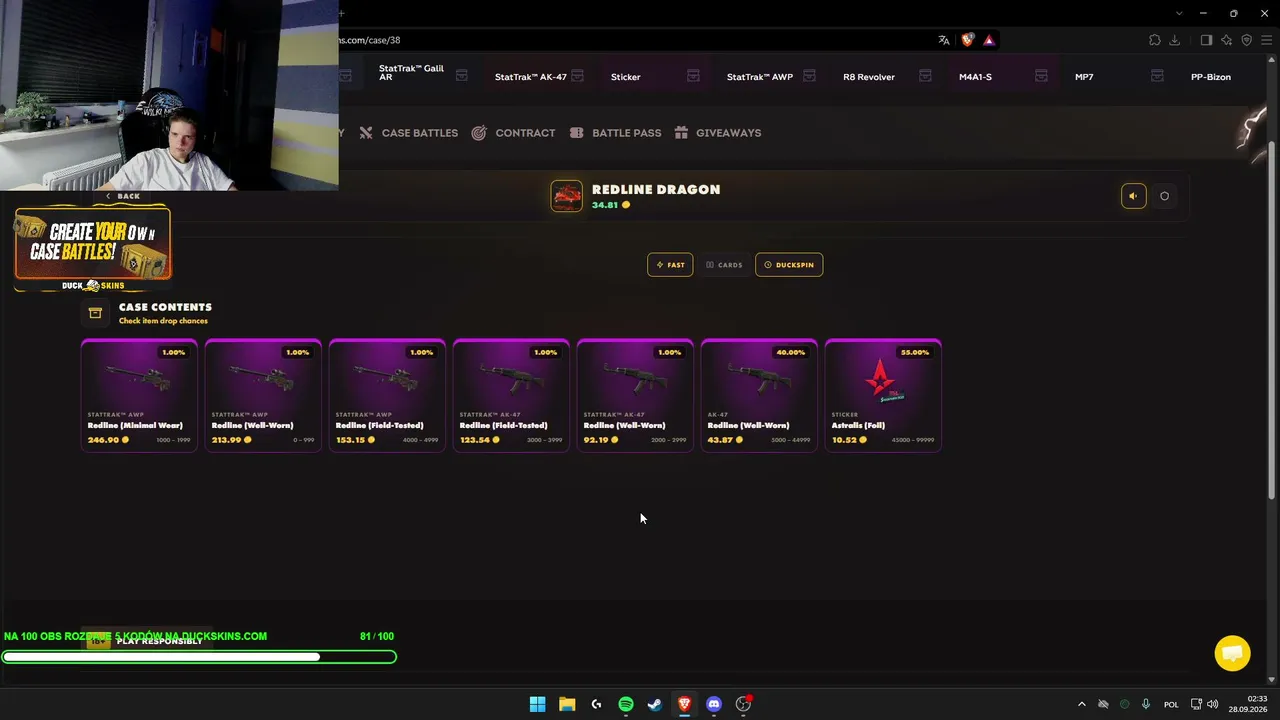This screenshot has width=1280, height=720.
Task: Click the MP7 live drop item
Action: tap(1084, 77)
